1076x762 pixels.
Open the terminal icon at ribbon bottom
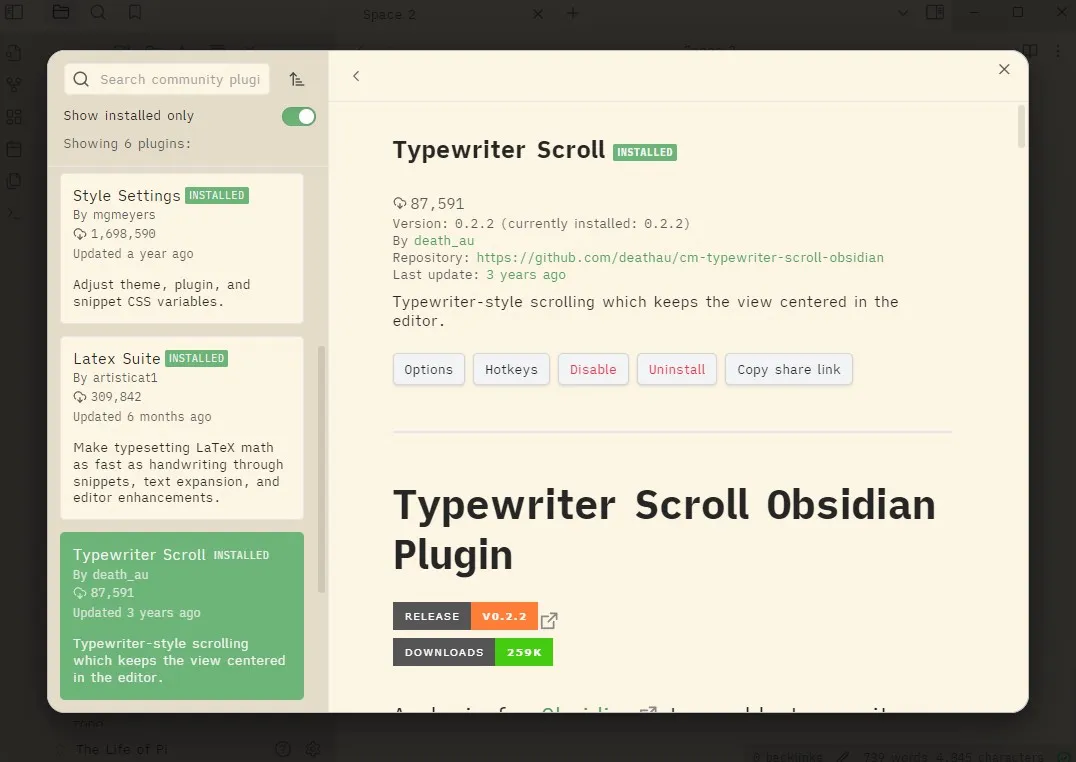point(13,212)
